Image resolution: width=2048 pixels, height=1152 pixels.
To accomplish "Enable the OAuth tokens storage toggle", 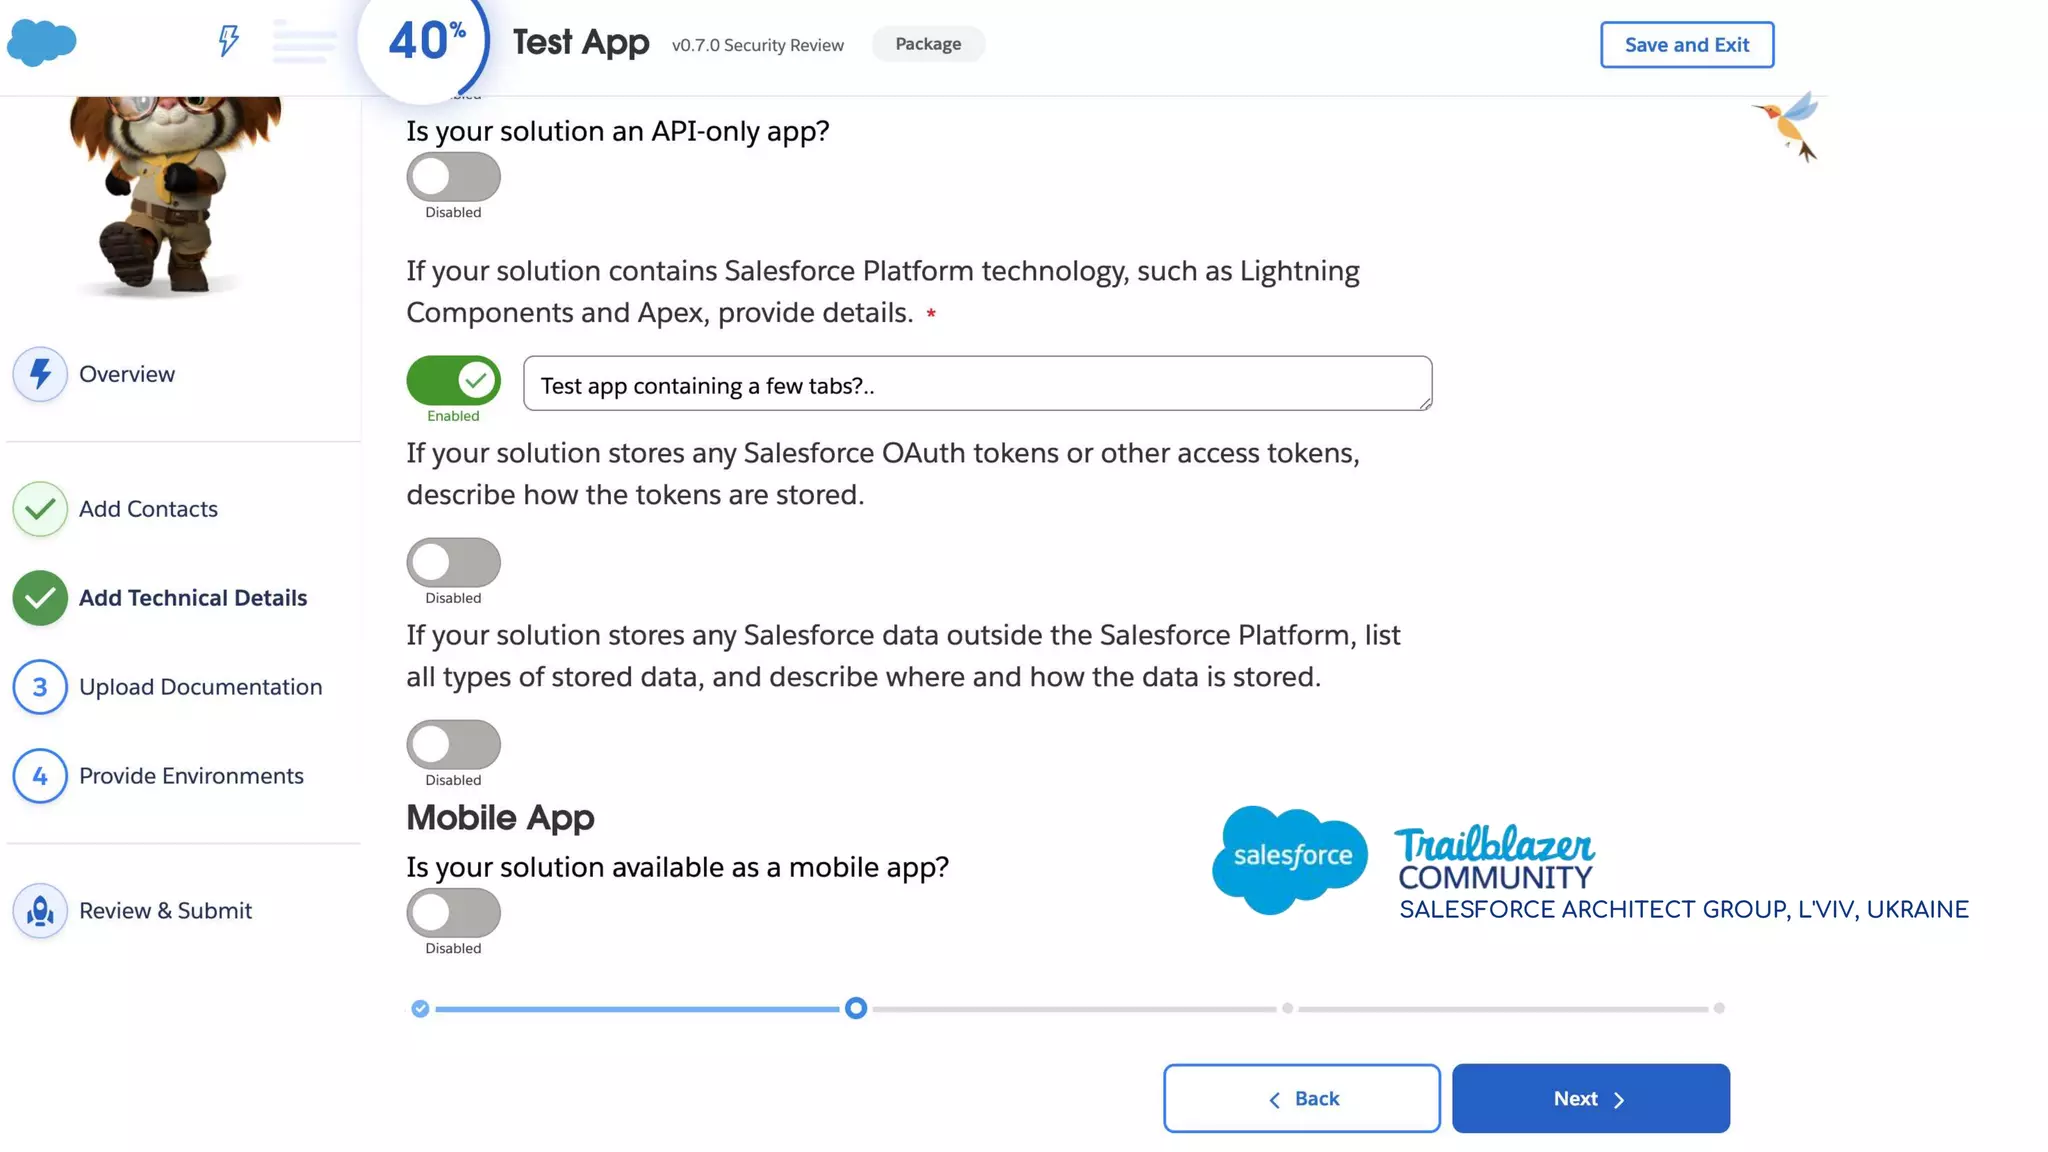I will coord(453,562).
